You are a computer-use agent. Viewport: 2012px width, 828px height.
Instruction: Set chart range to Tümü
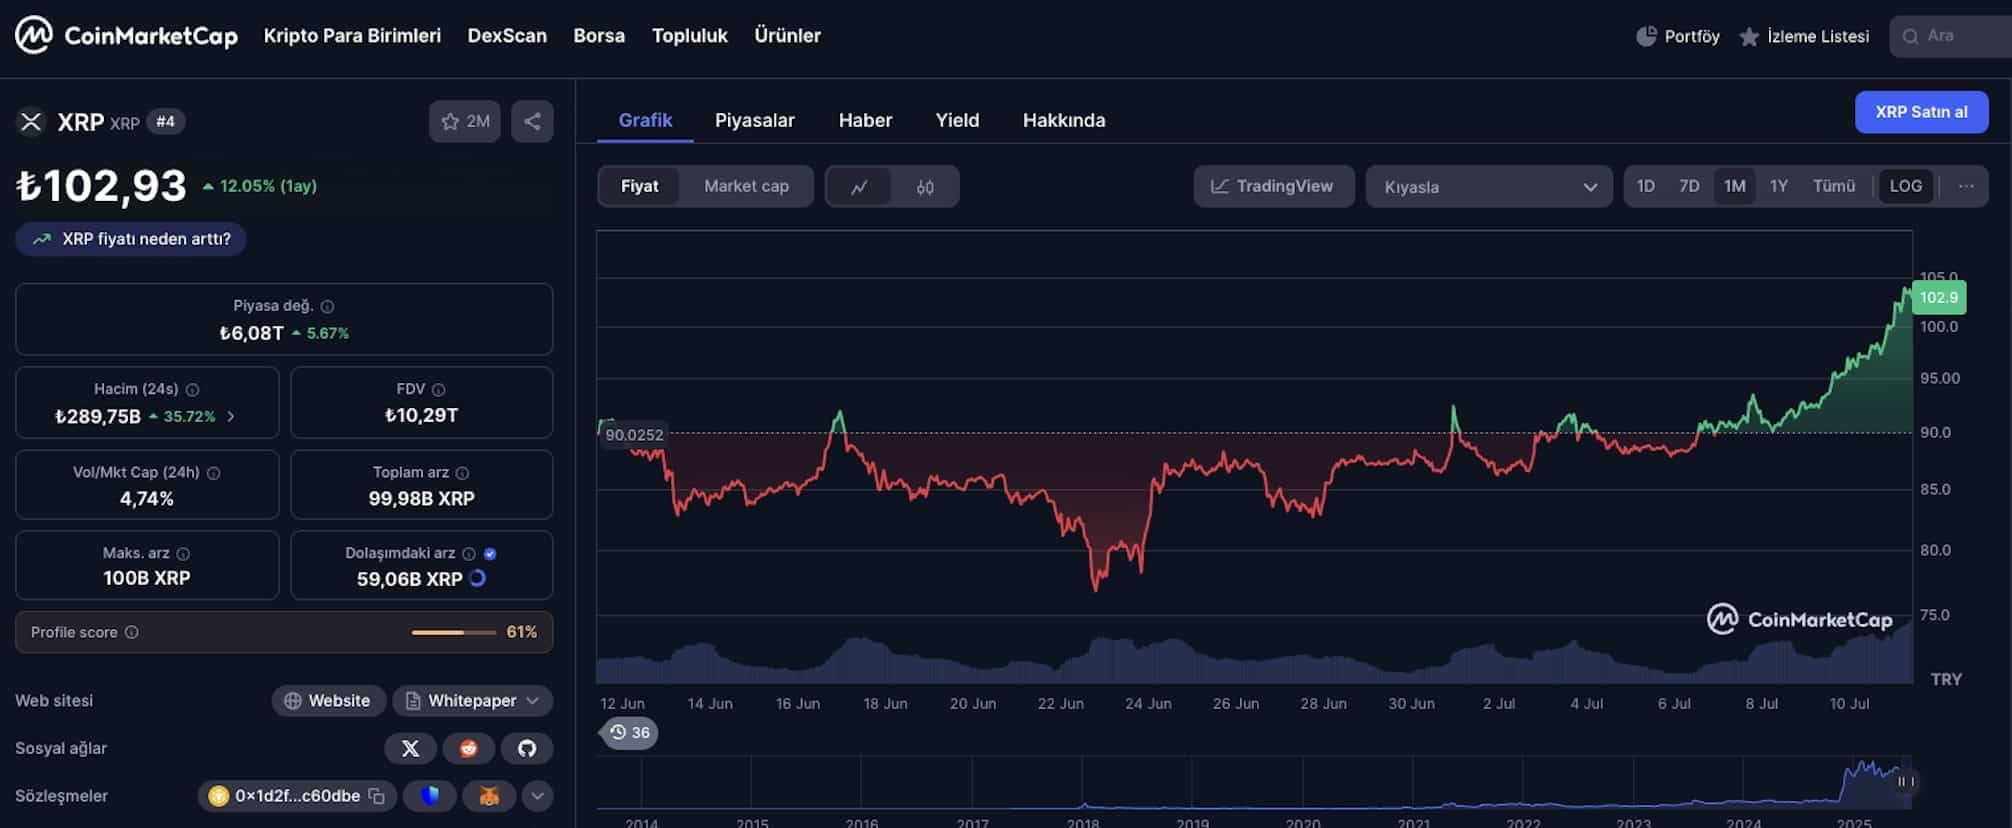pyautogui.click(x=1833, y=186)
